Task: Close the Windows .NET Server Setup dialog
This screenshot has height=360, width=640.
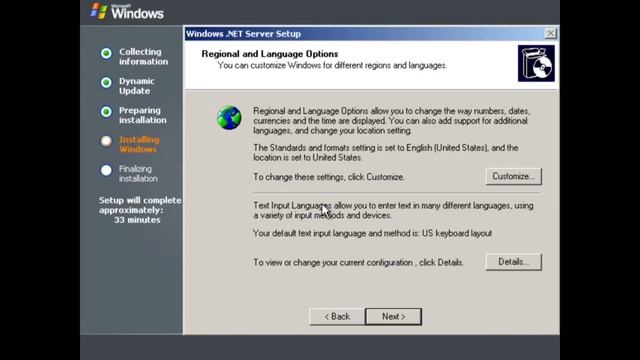Action: (550, 33)
